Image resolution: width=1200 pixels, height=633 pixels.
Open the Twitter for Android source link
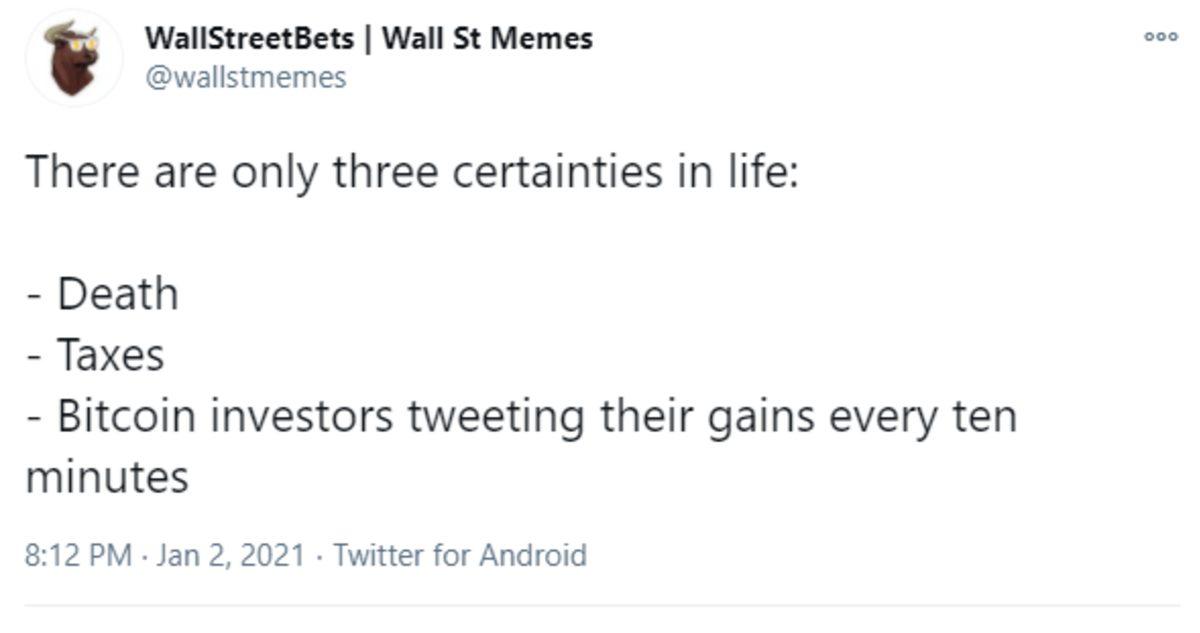tap(459, 554)
